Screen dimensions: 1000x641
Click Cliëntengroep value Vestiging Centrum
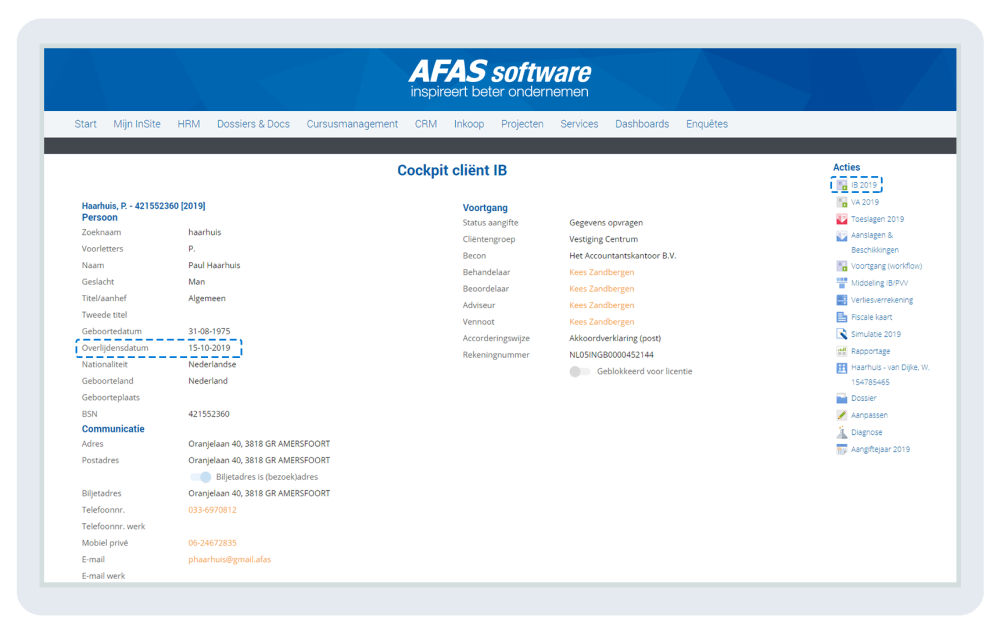tap(603, 240)
